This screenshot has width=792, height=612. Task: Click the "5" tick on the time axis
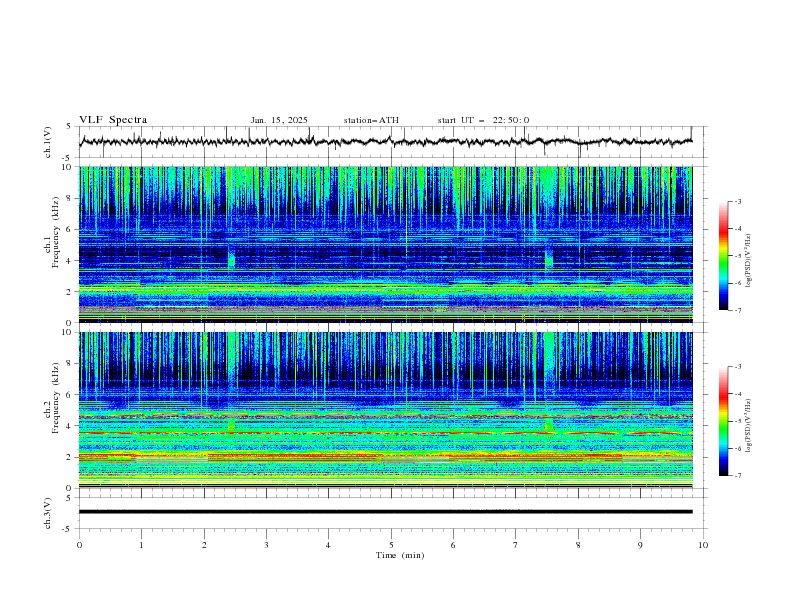[x=391, y=545]
